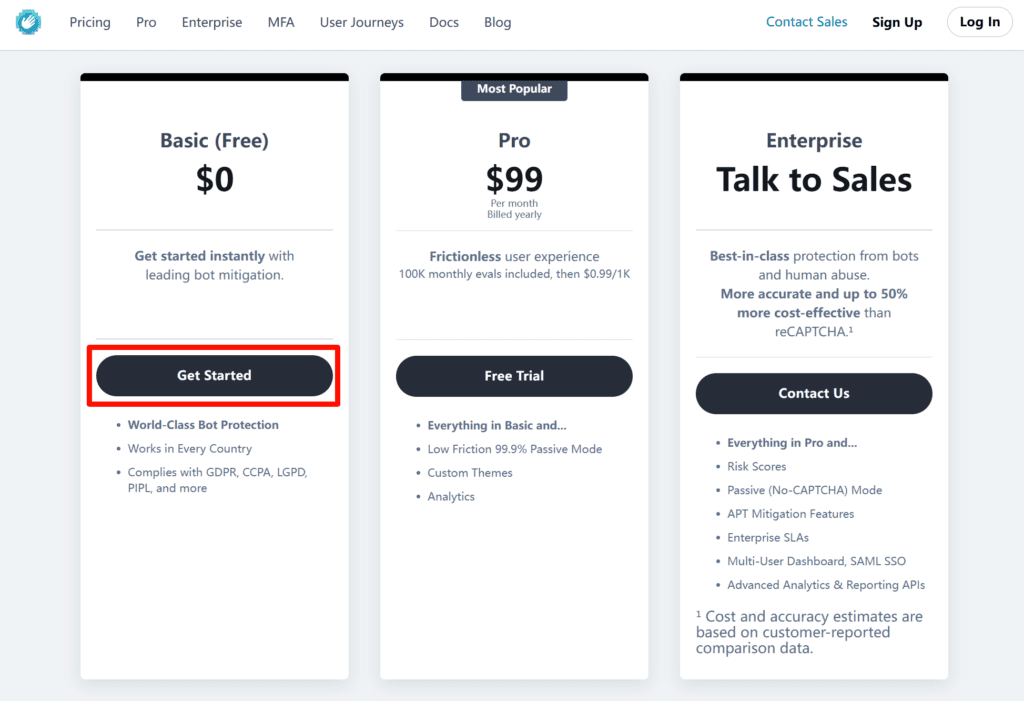Select MFA in the top navigation
Image resolution: width=1024 pixels, height=701 pixels.
(x=281, y=22)
